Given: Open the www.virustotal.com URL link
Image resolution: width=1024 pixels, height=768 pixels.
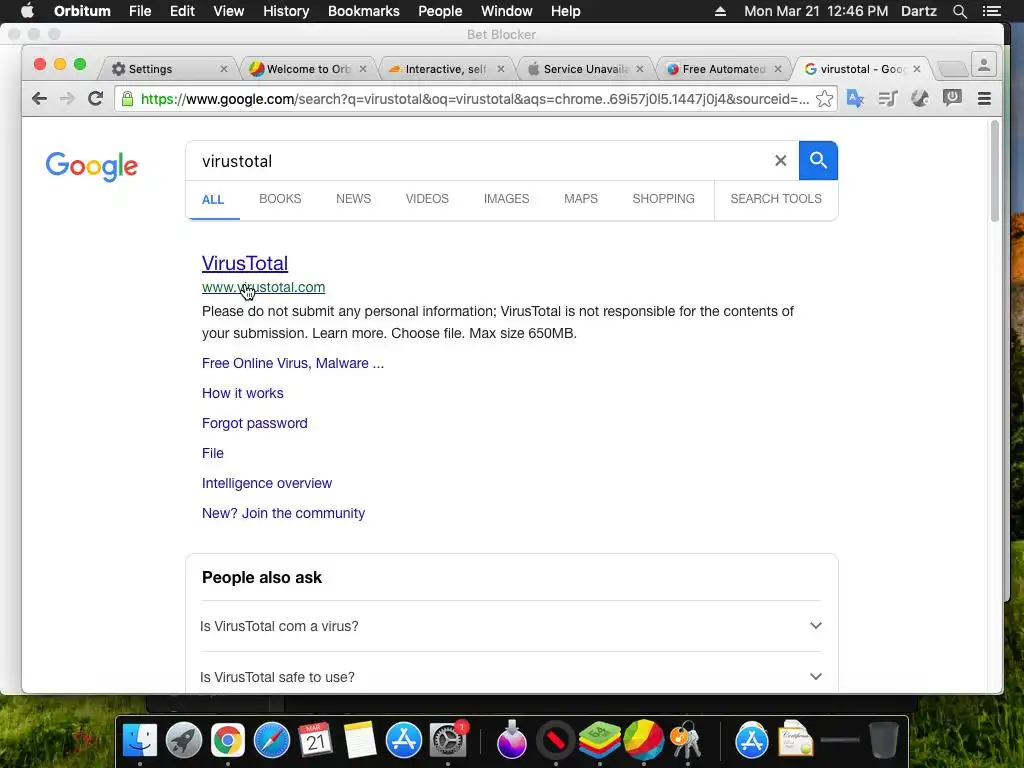Looking at the screenshot, I should pyautogui.click(x=263, y=287).
